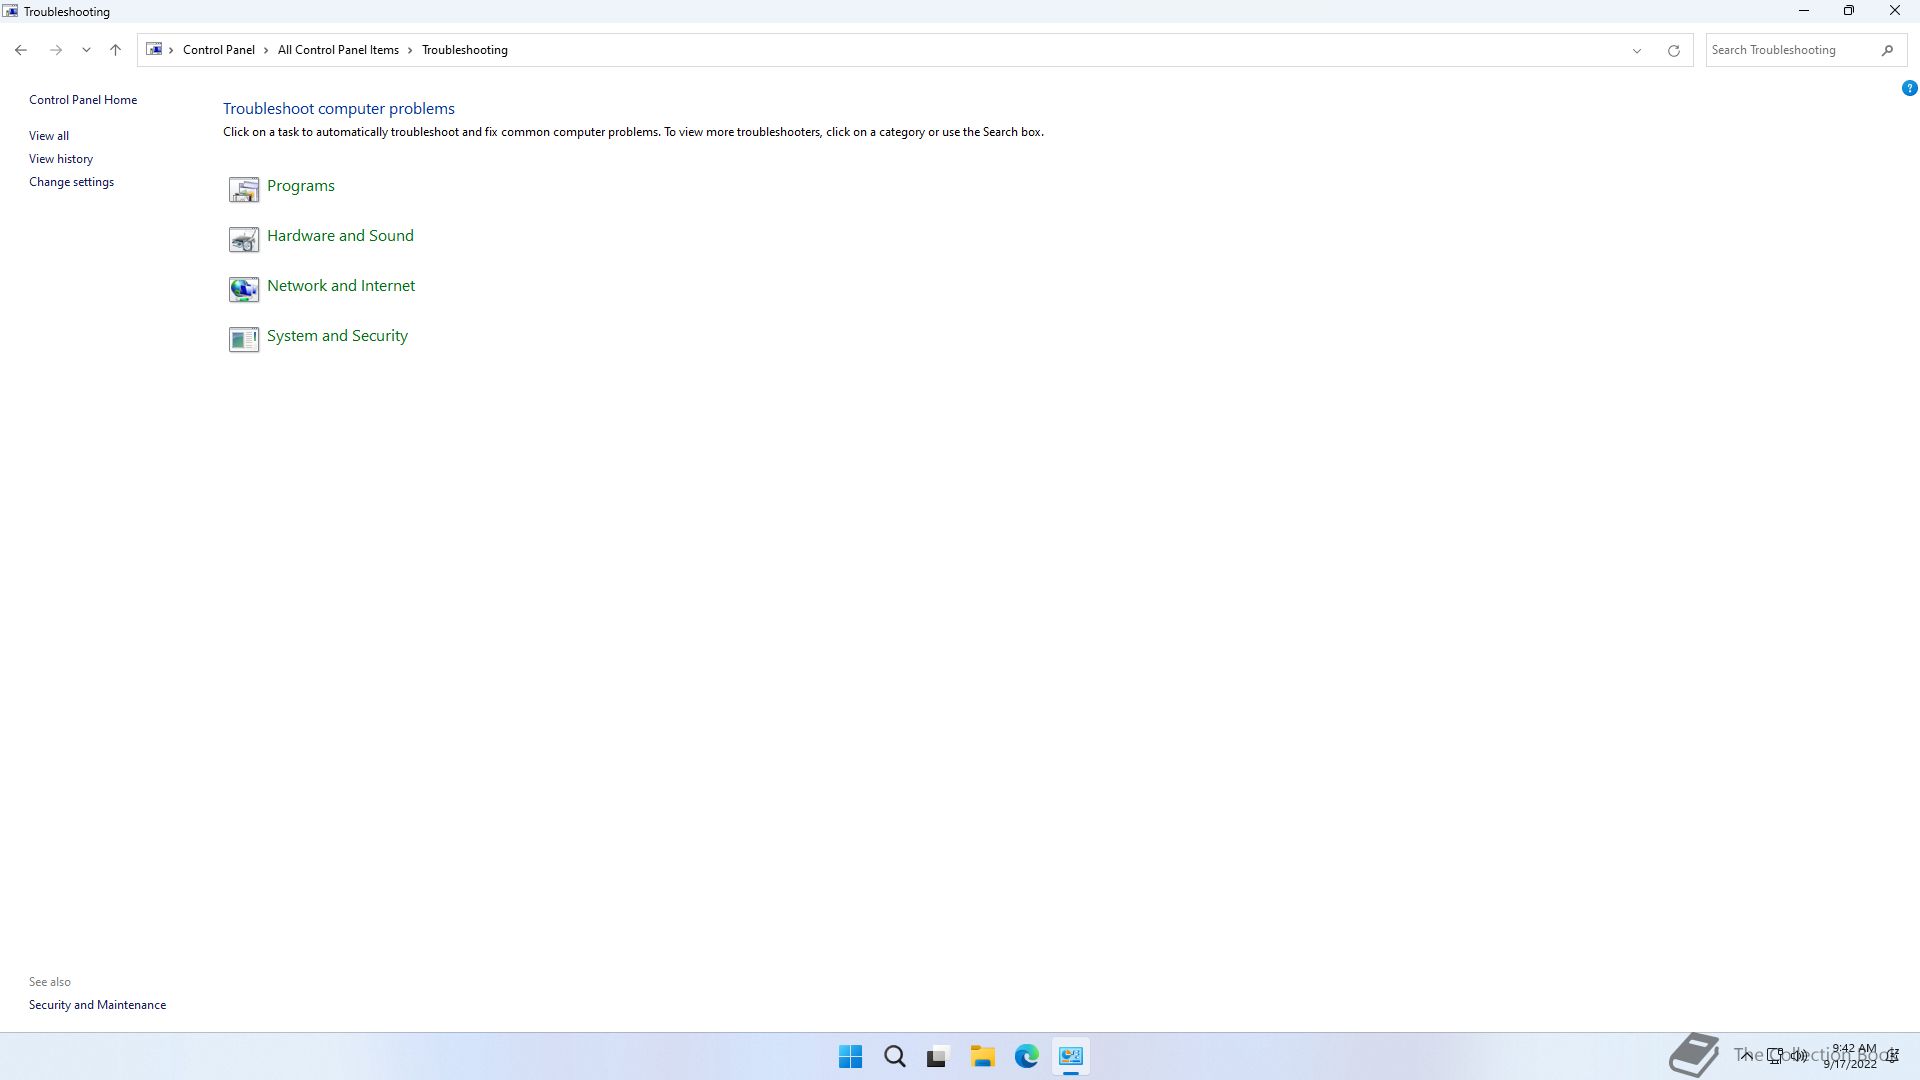Click the Programs category icon
The height and width of the screenshot is (1080, 1920).
pos(243,189)
